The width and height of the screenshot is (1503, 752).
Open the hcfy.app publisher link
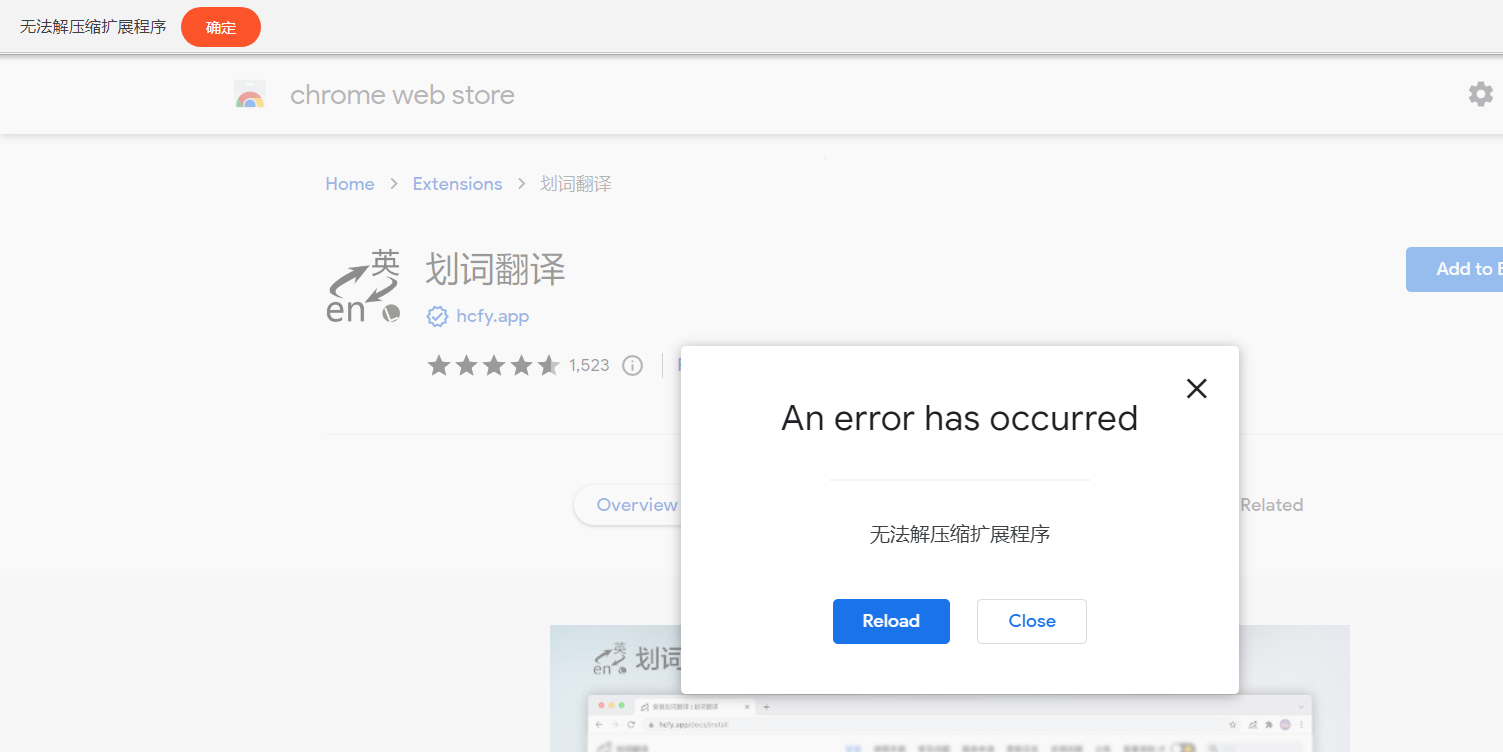(x=491, y=316)
